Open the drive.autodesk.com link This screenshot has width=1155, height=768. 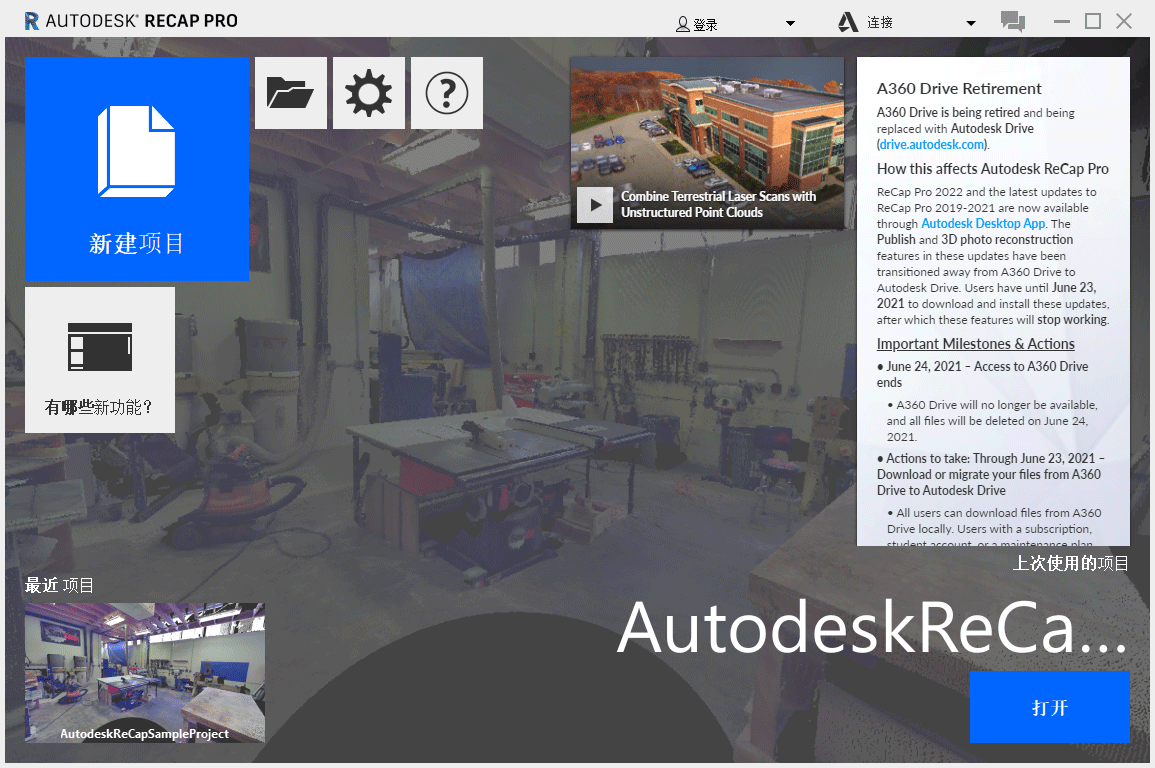932,144
